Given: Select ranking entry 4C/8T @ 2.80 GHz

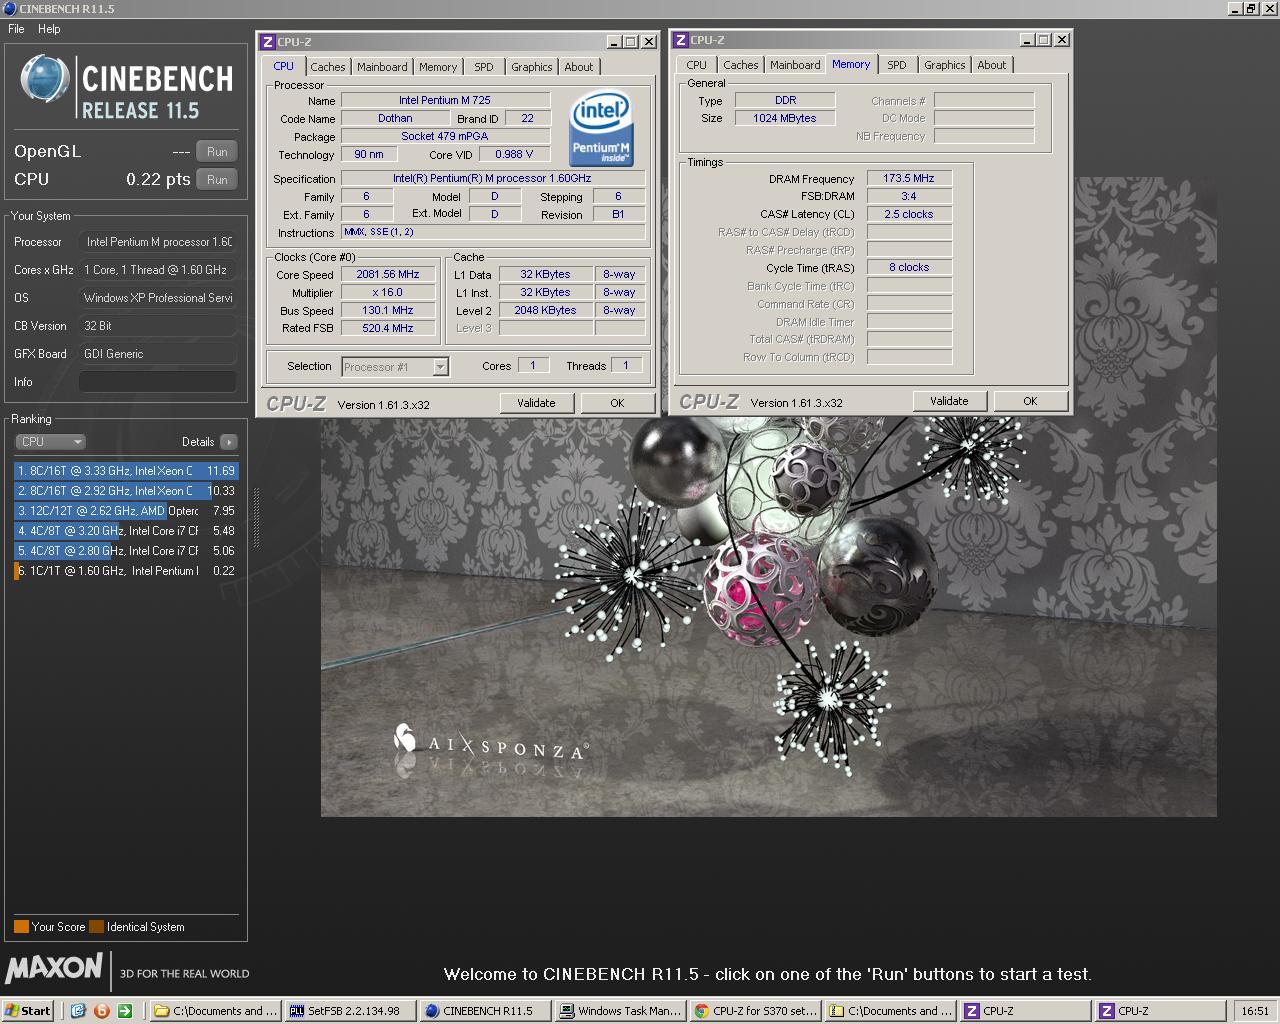Looking at the screenshot, I should tap(126, 551).
